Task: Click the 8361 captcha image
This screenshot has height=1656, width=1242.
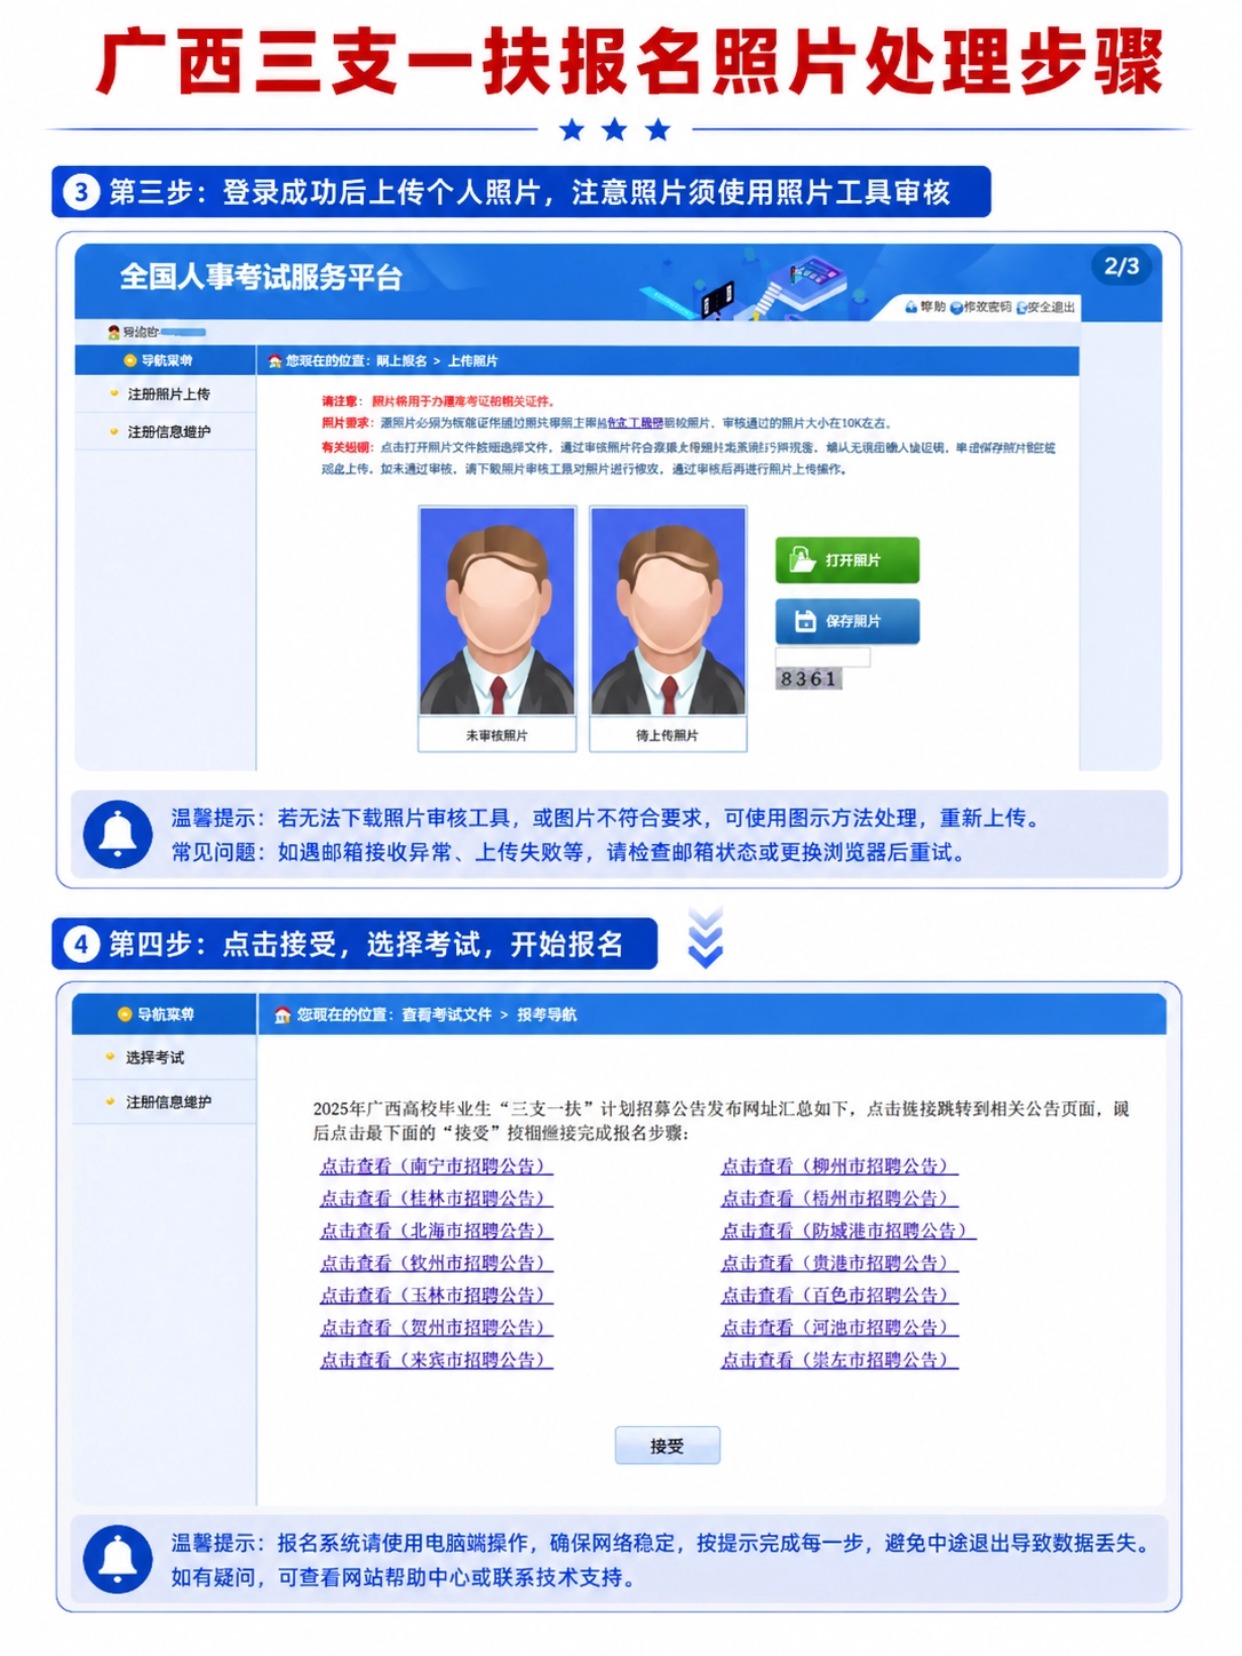Action: [x=808, y=679]
